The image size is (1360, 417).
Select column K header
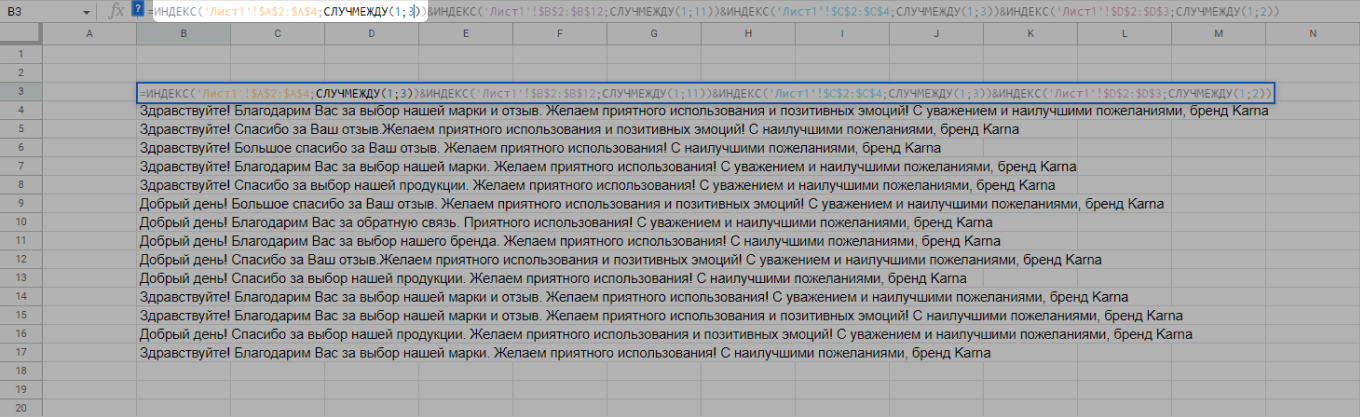(1031, 35)
